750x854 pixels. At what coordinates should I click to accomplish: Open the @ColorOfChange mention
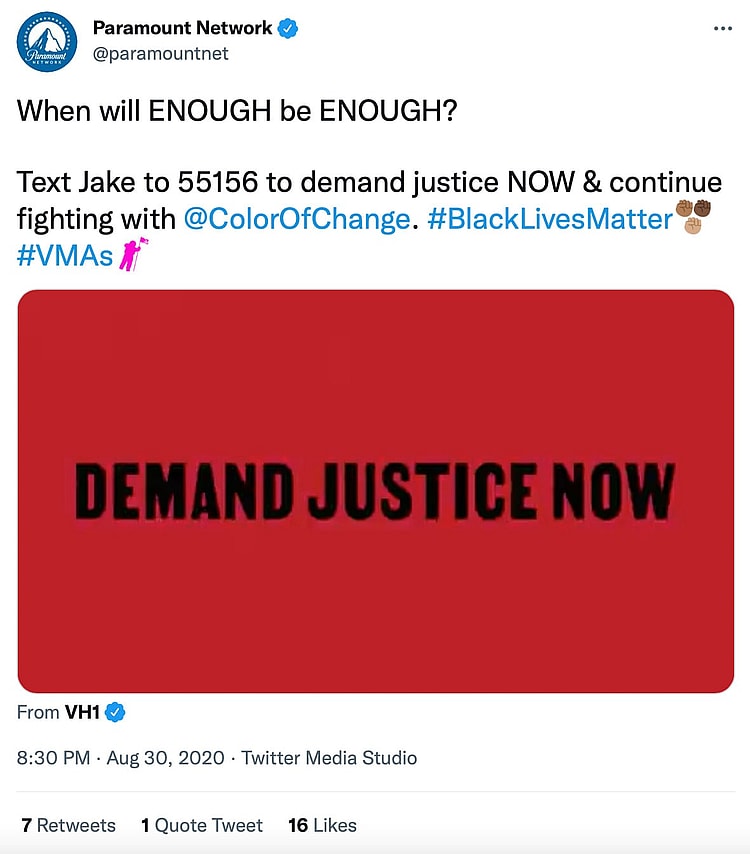(297, 219)
